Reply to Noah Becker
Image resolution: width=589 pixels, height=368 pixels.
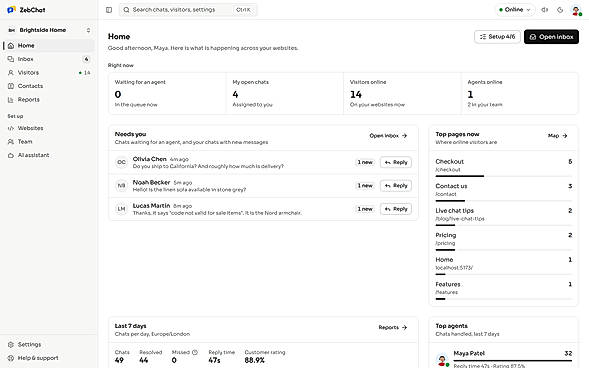tap(396, 186)
